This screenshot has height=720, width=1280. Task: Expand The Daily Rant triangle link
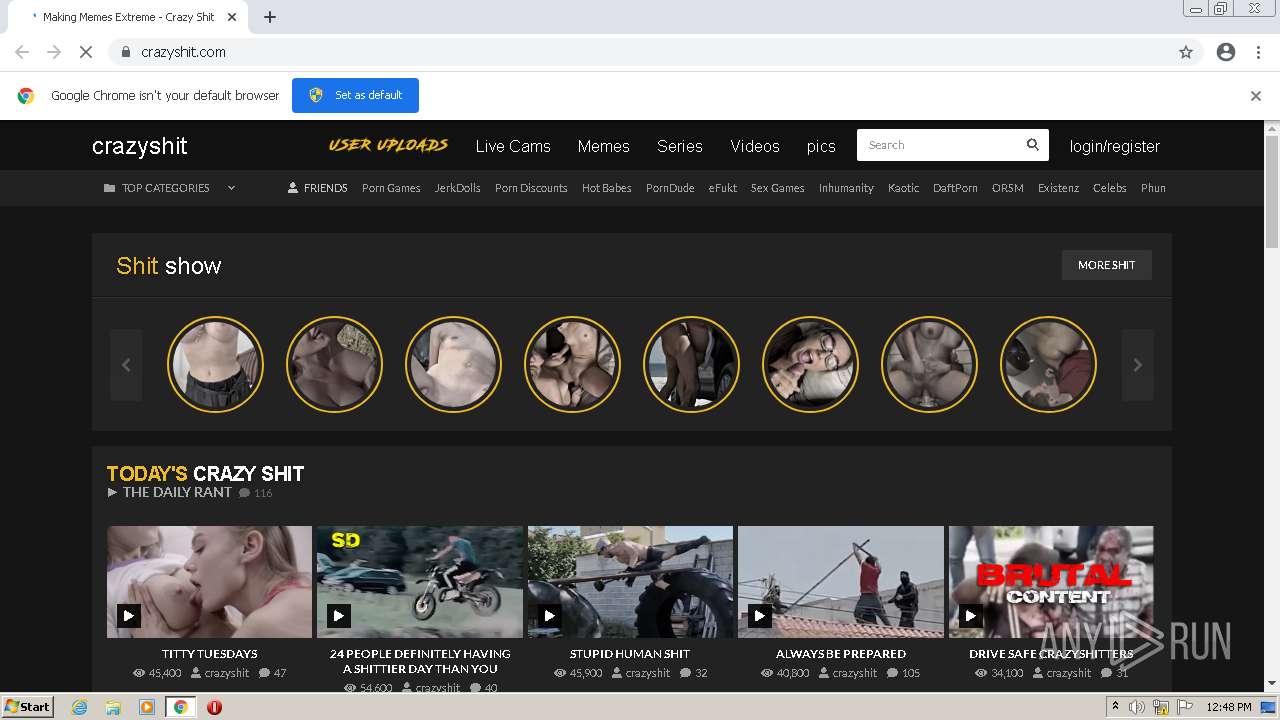[x=169, y=492]
